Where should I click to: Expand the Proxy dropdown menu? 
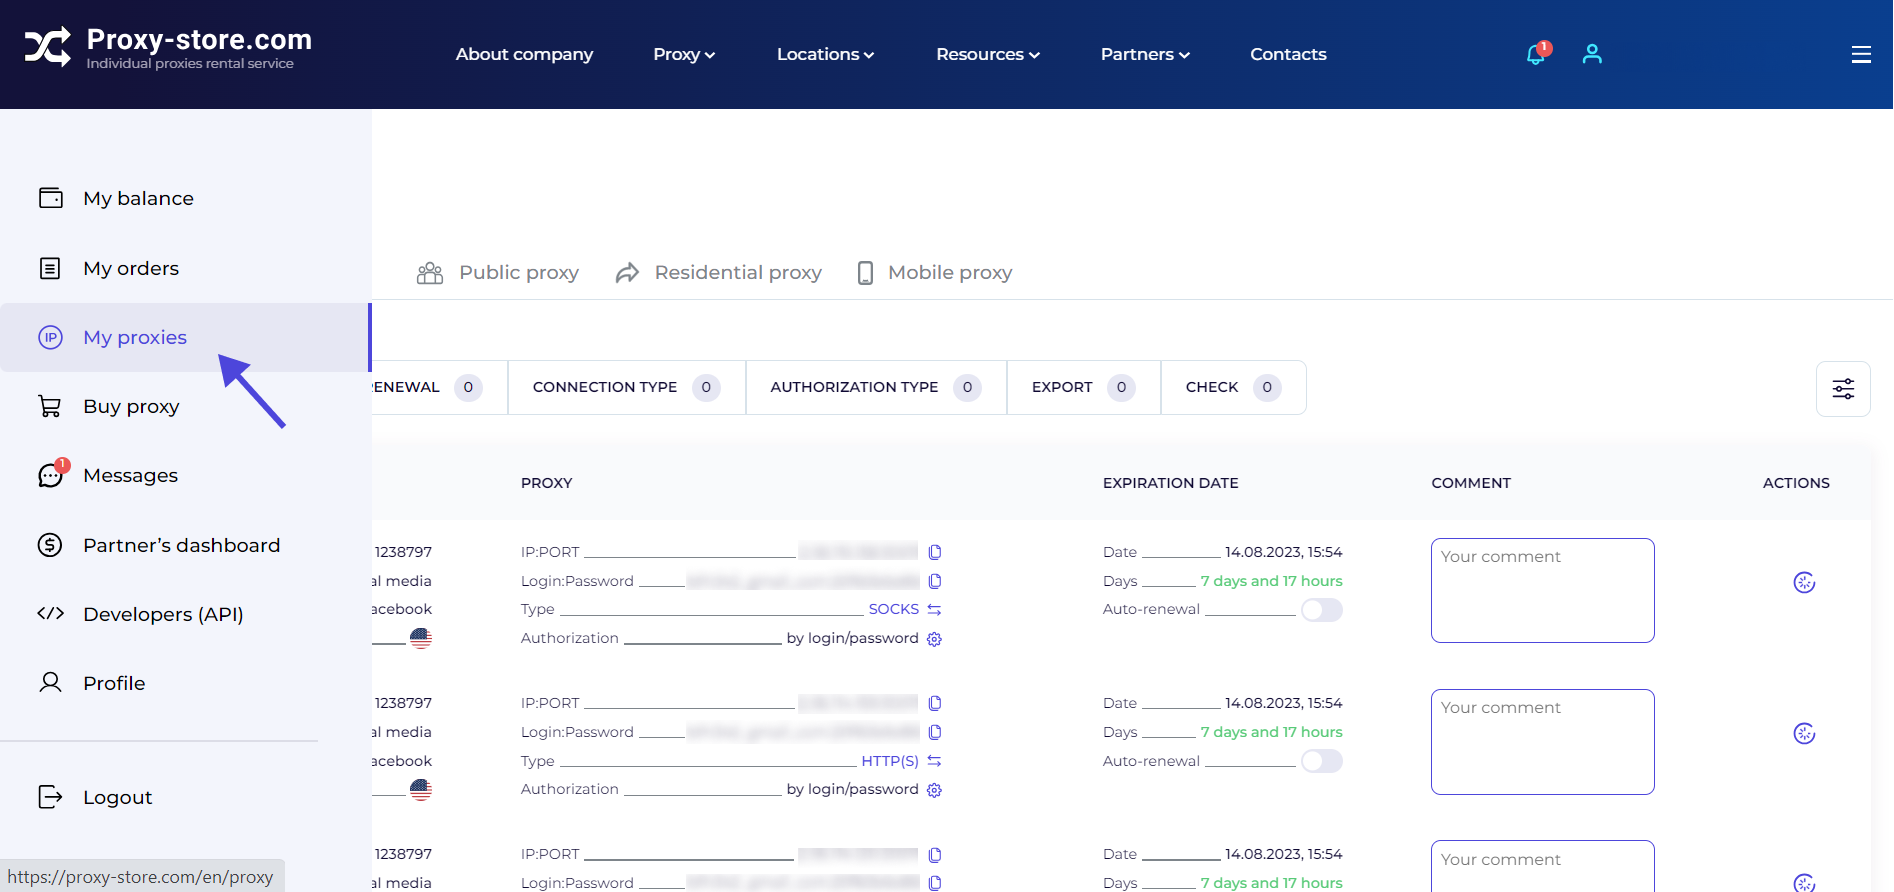point(684,54)
